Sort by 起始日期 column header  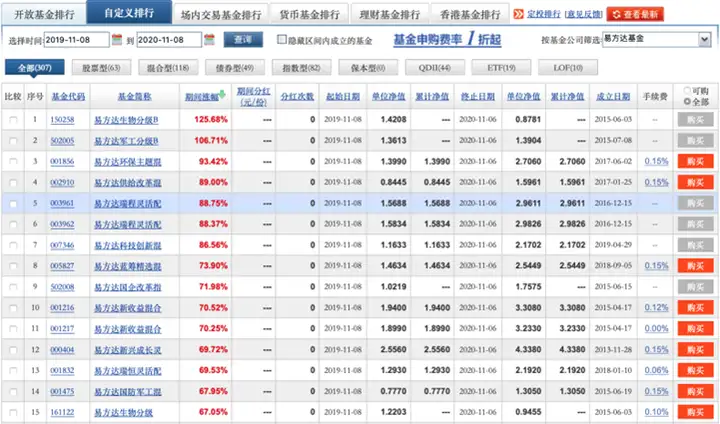[343, 96]
